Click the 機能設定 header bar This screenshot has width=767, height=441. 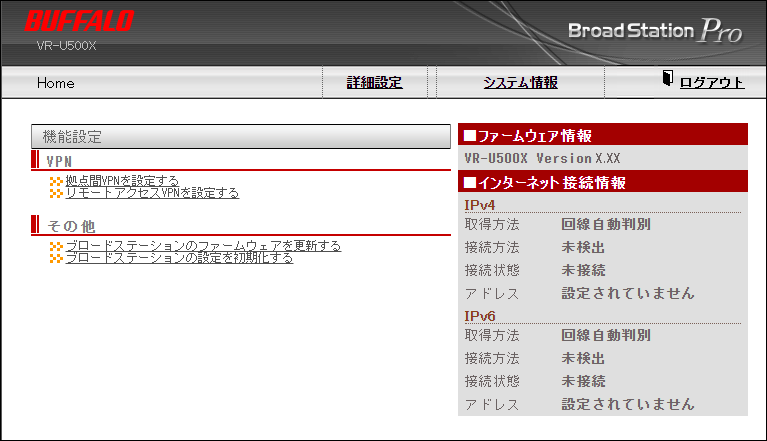point(241,136)
